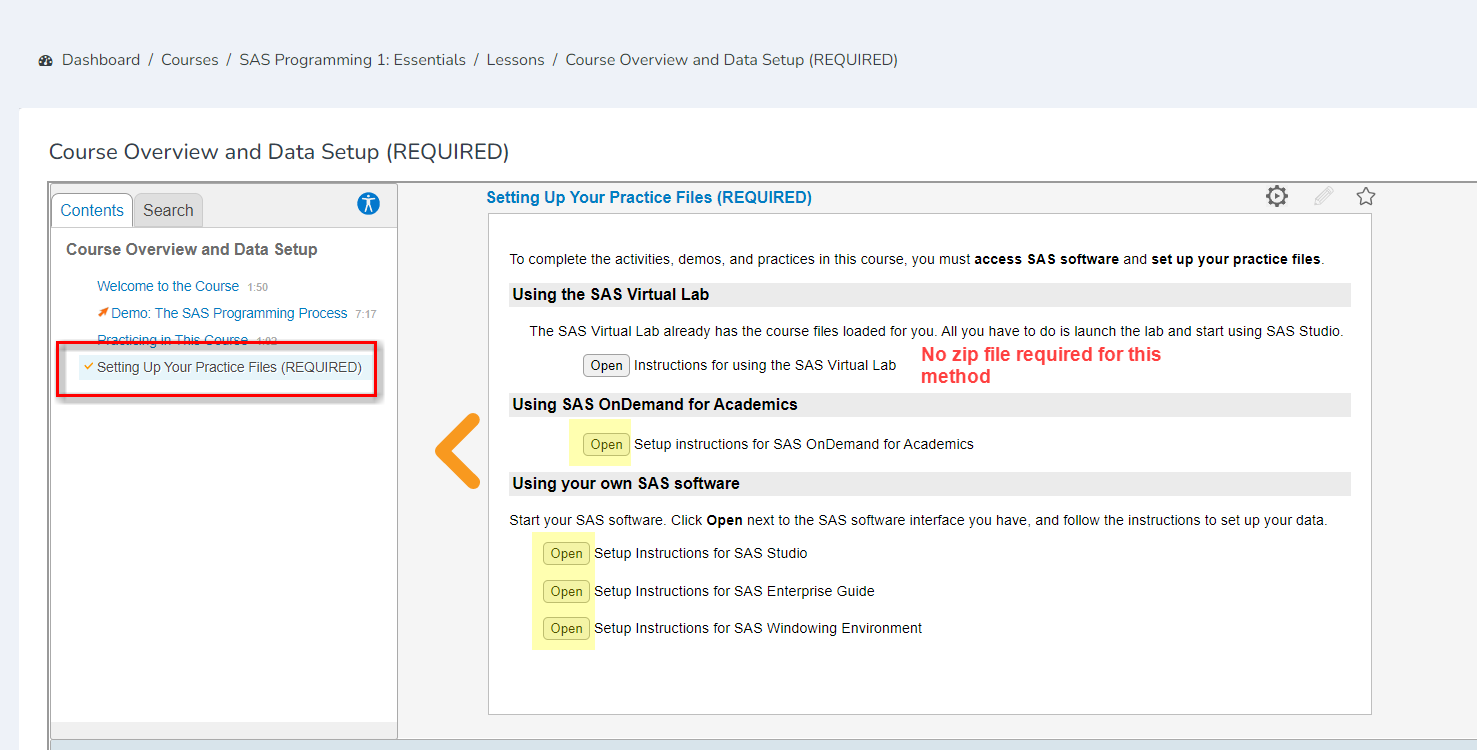Click the orange demo icon beside SAS Programming Process

103,312
